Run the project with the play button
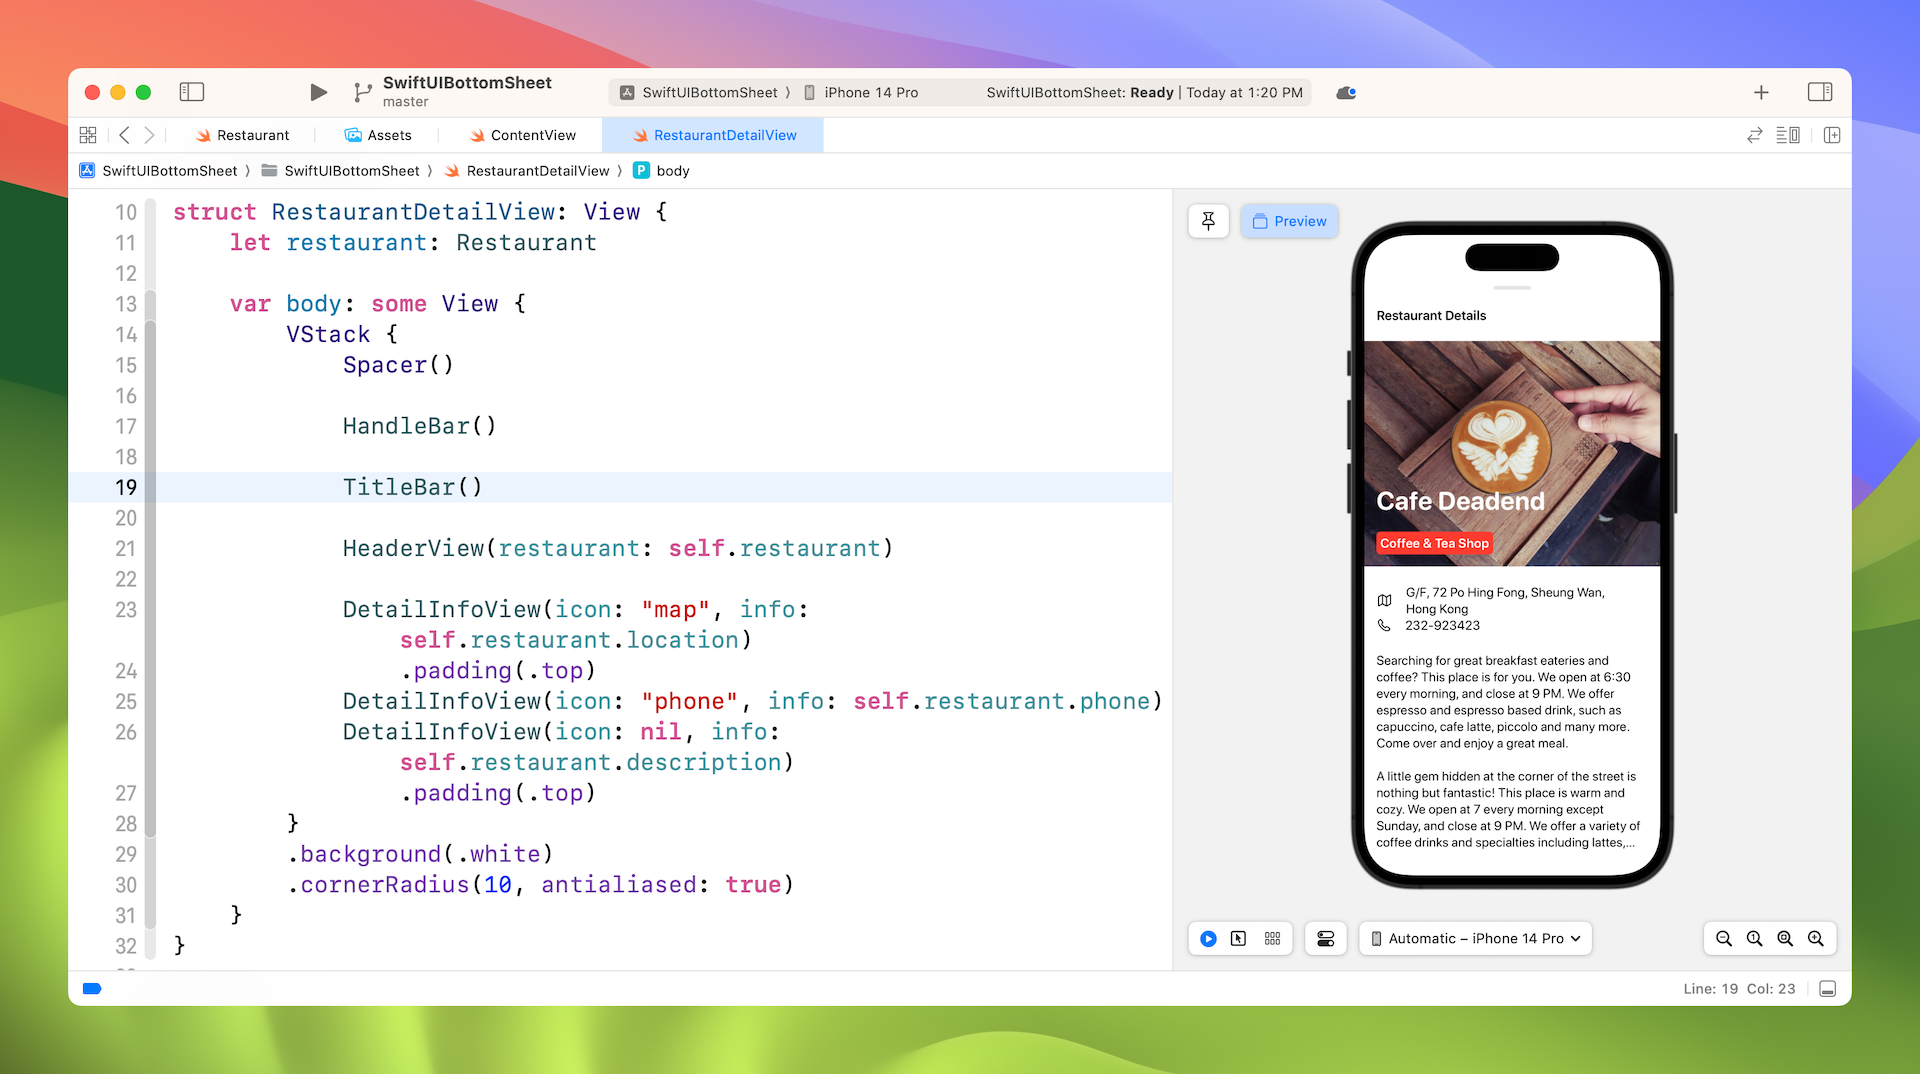1920x1074 pixels. point(318,92)
